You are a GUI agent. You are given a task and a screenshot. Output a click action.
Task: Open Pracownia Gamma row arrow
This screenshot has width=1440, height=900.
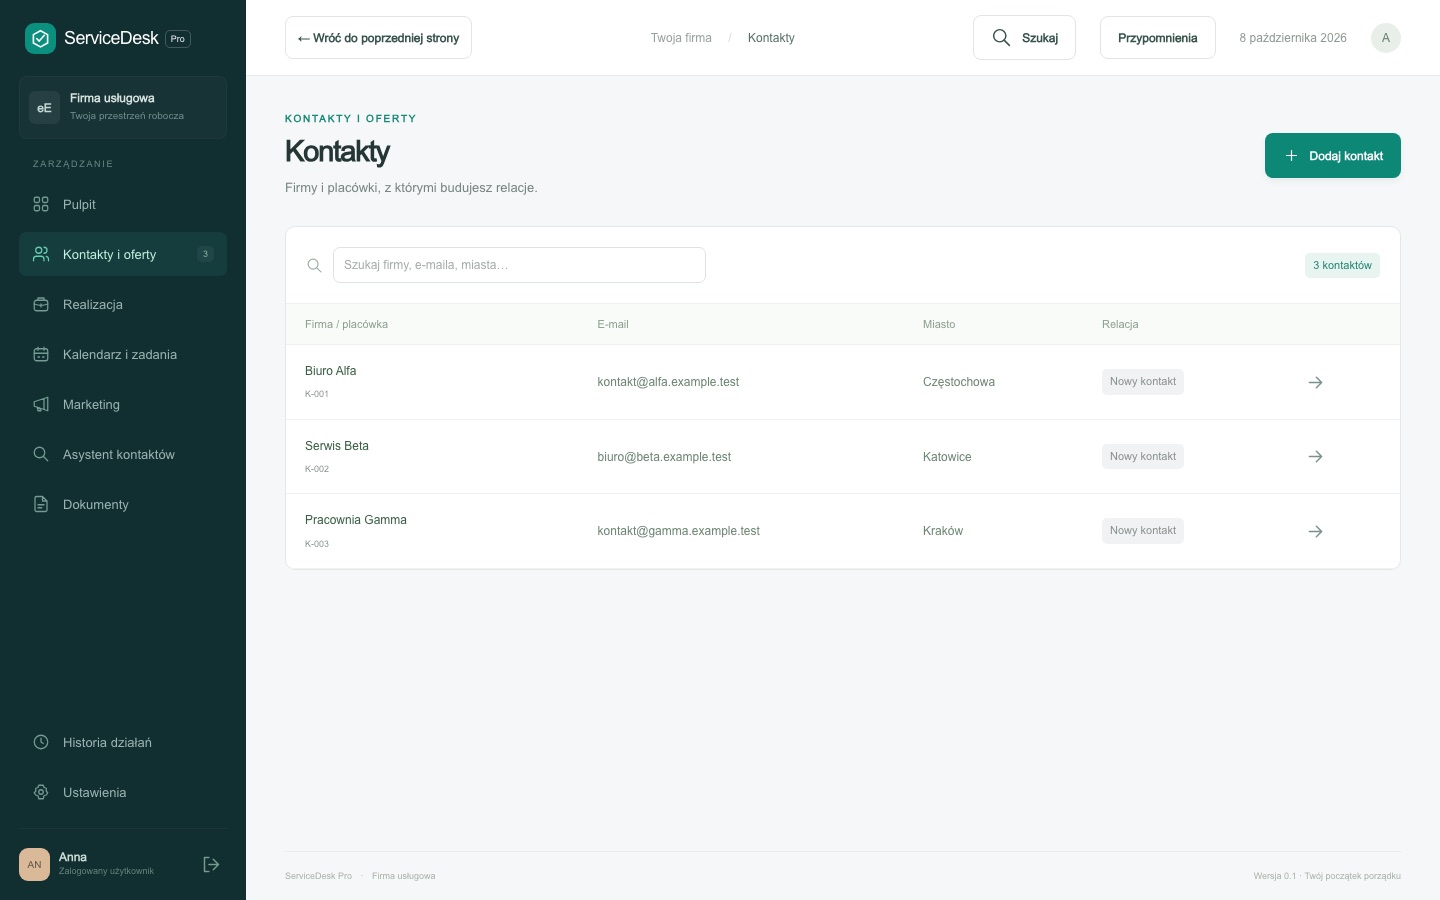tap(1315, 531)
